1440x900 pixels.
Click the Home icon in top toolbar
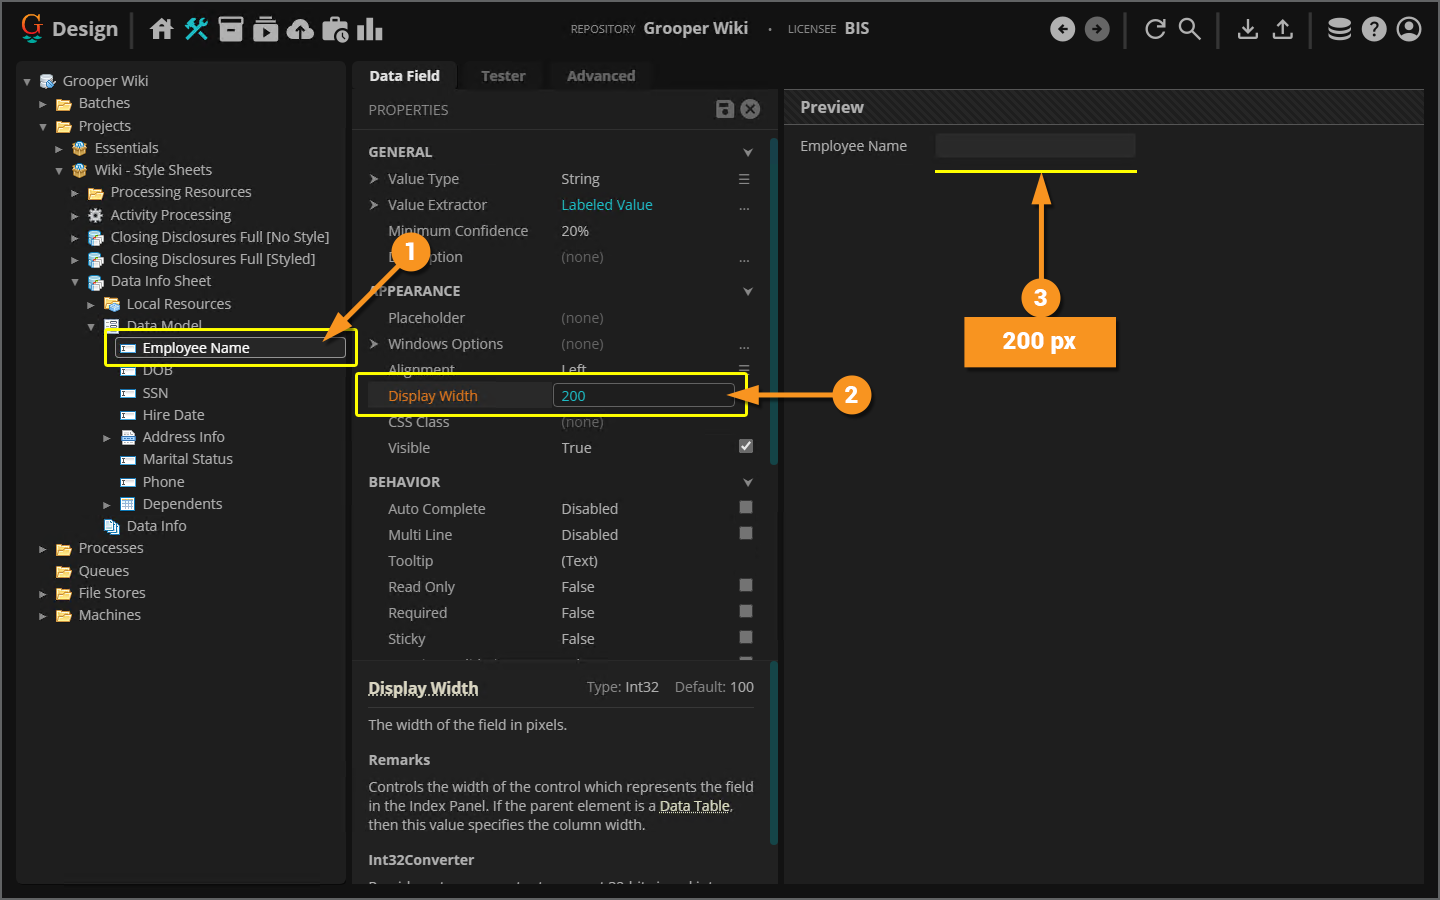click(x=161, y=29)
